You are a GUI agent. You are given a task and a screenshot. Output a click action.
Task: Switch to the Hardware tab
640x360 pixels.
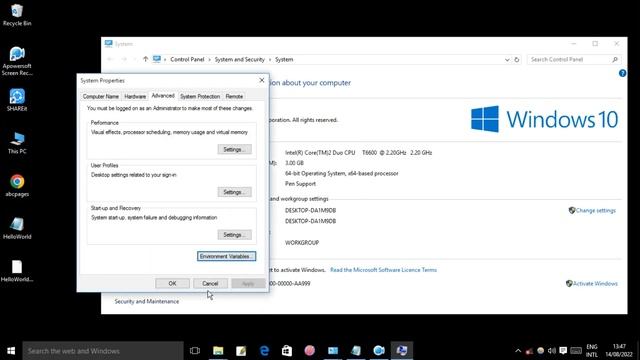[x=135, y=96]
